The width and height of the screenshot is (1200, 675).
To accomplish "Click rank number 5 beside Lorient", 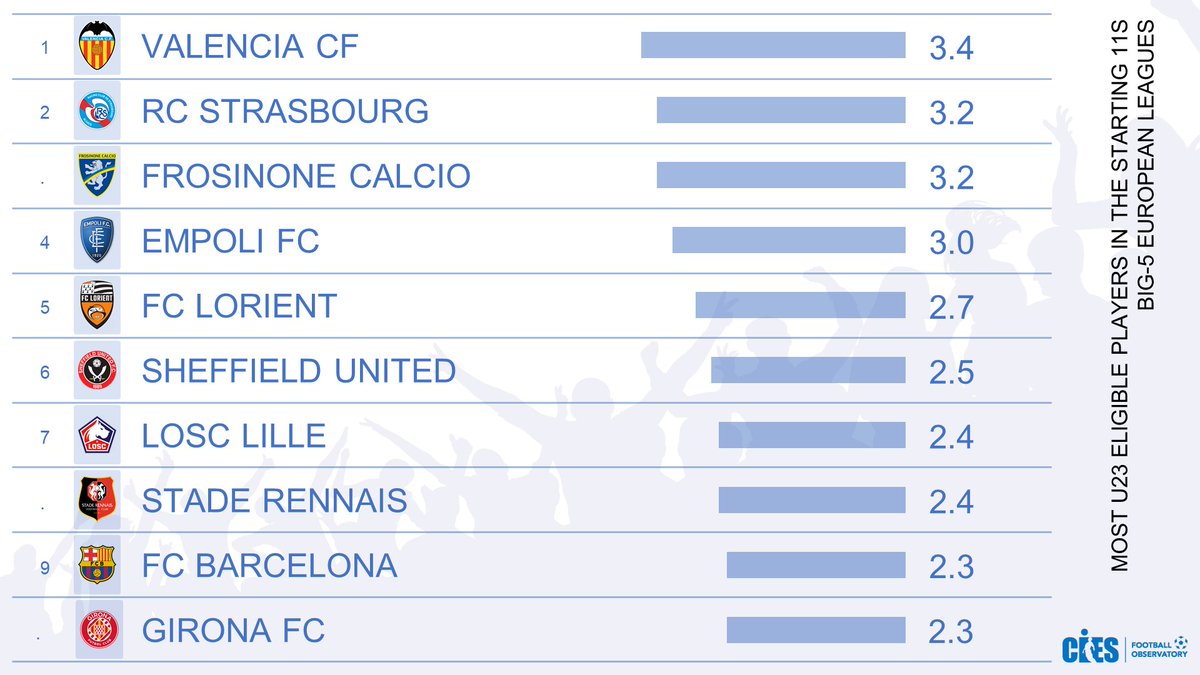I will (44, 307).
